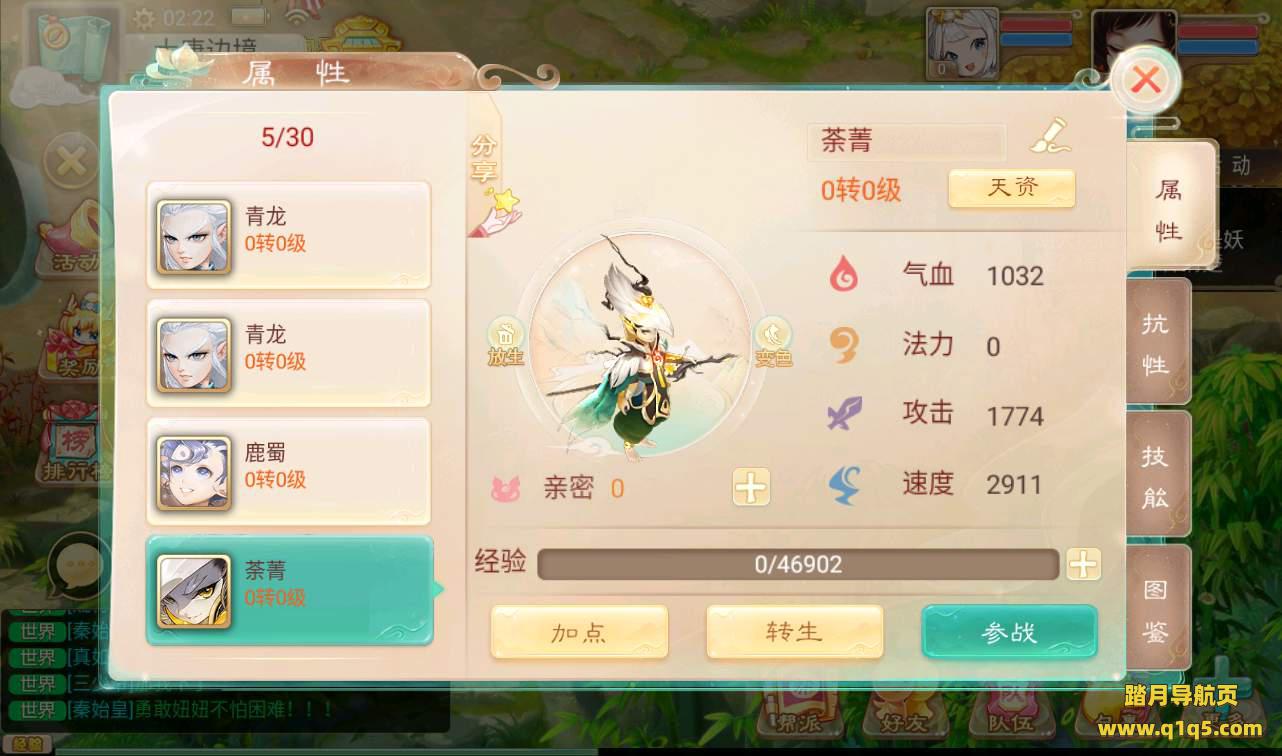Click the plus icon beside experience bar

pos(1083,564)
